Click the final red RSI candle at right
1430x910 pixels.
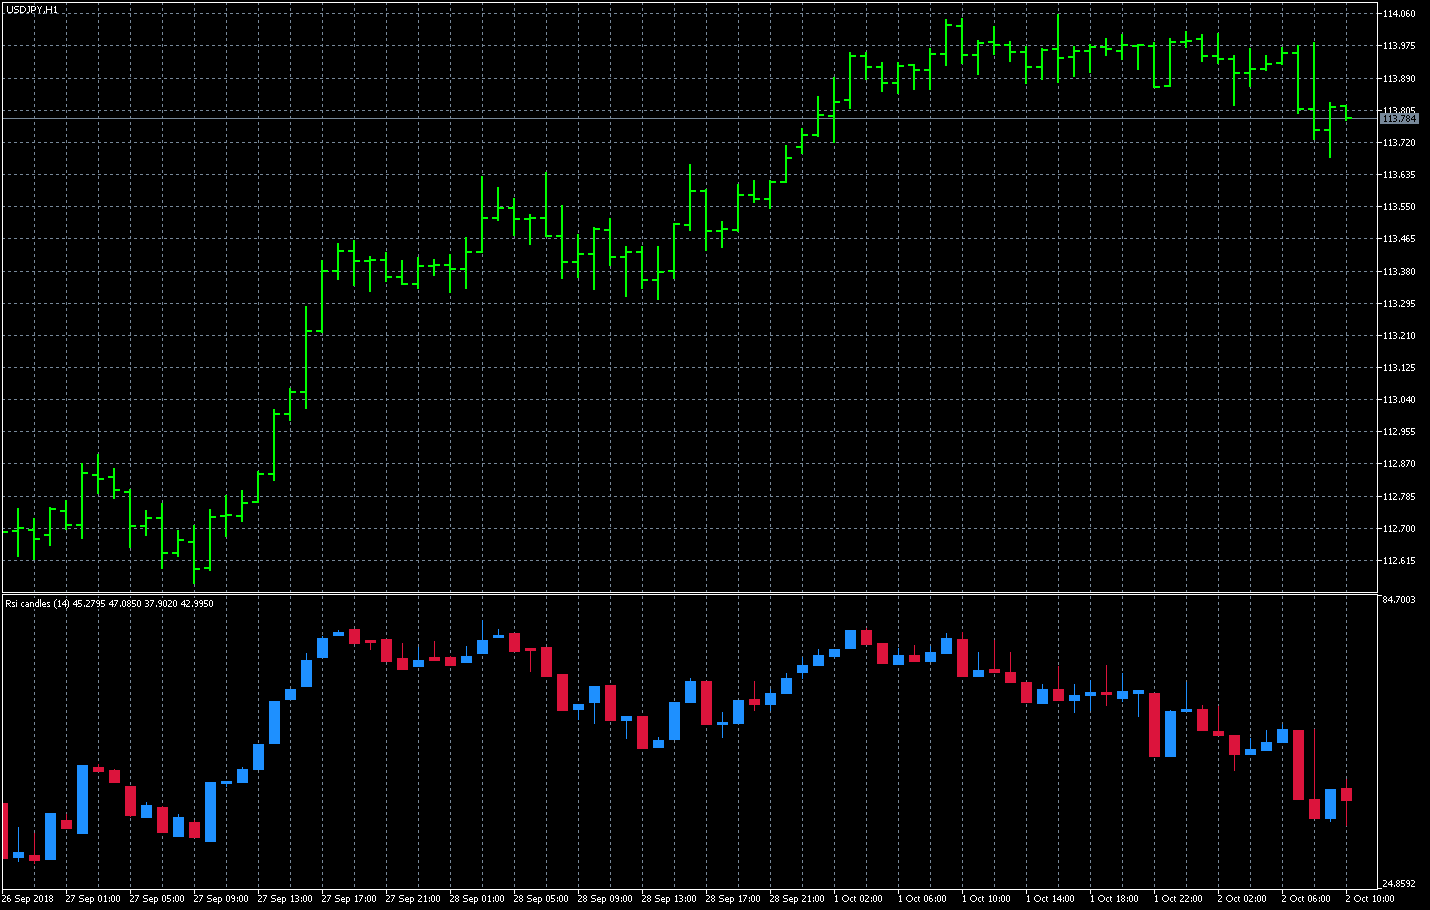tap(1348, 795)
